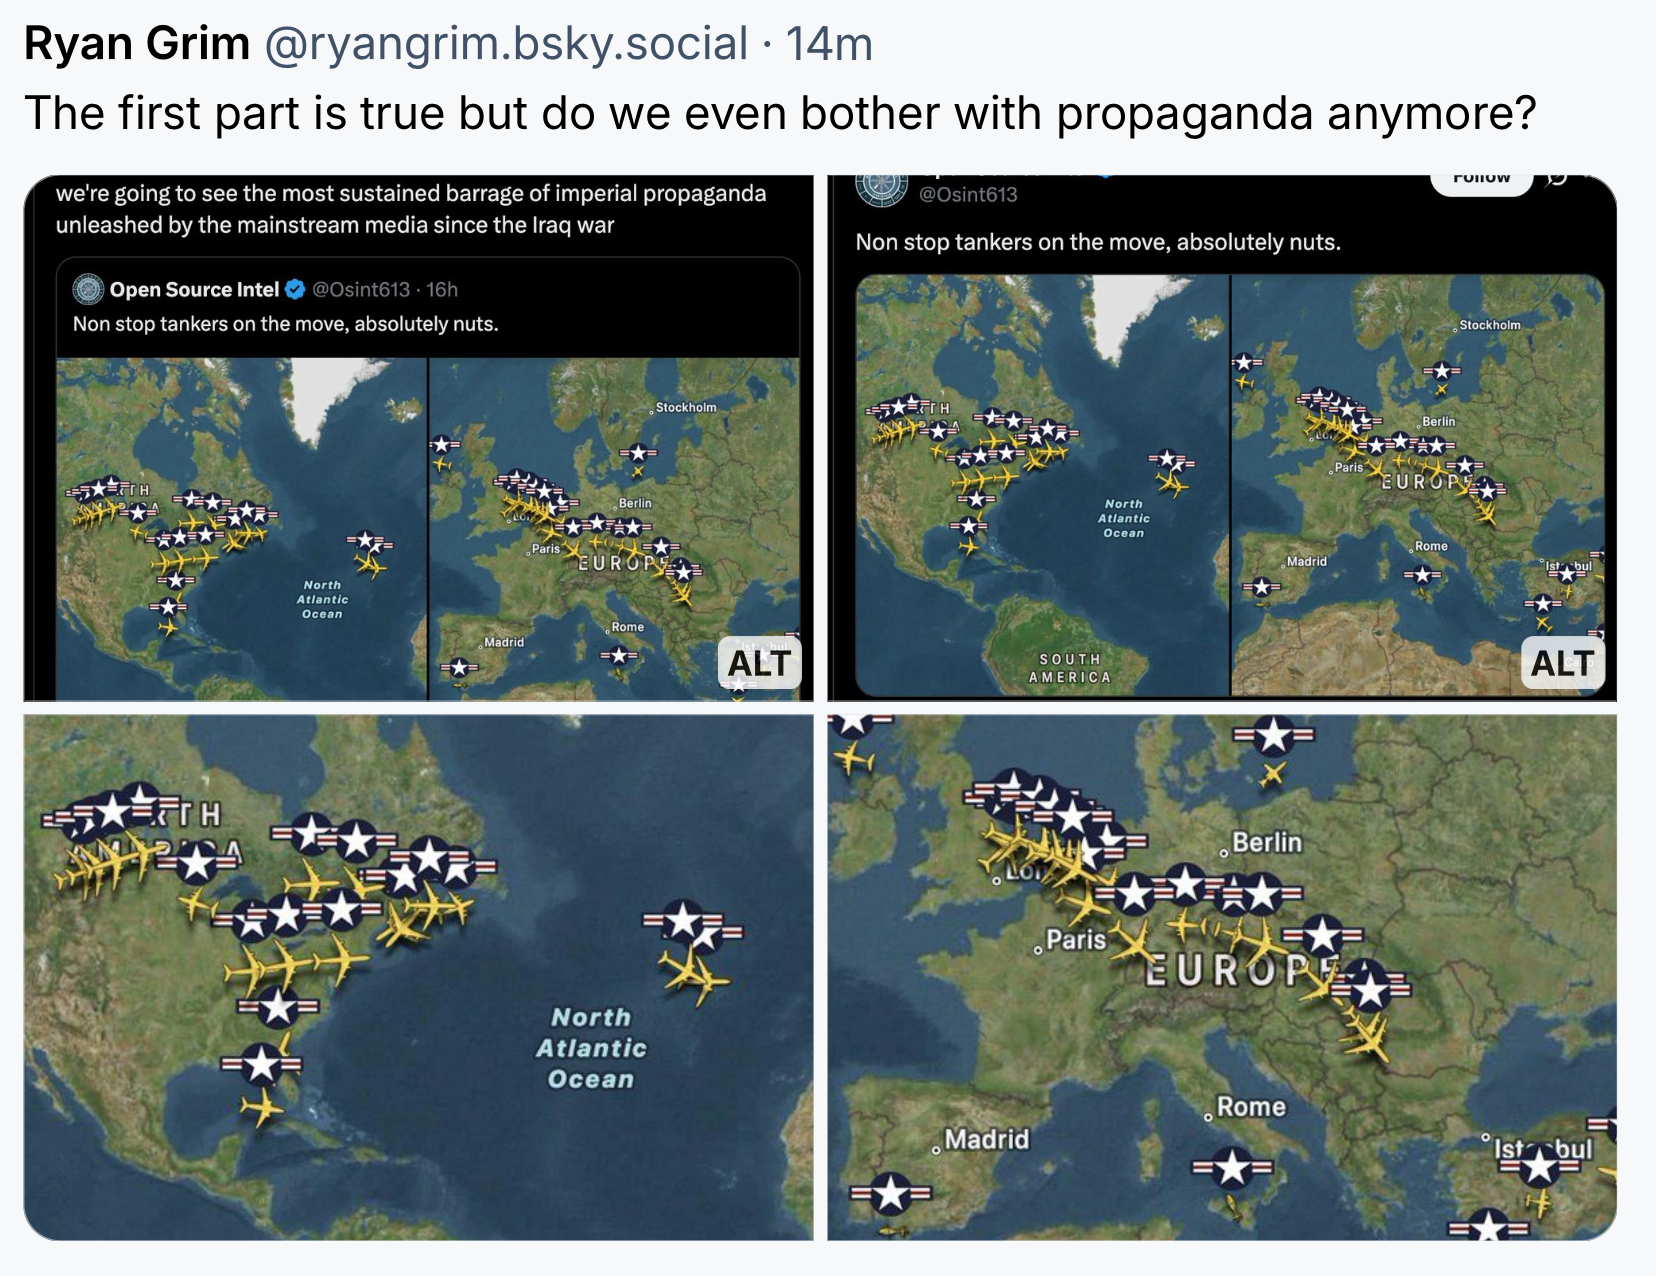The width and height of the screenshot is (1656, 1276).
Task: Click the southernmost yellow plane icon, bottom-left map
Action: pos(261,1108)
